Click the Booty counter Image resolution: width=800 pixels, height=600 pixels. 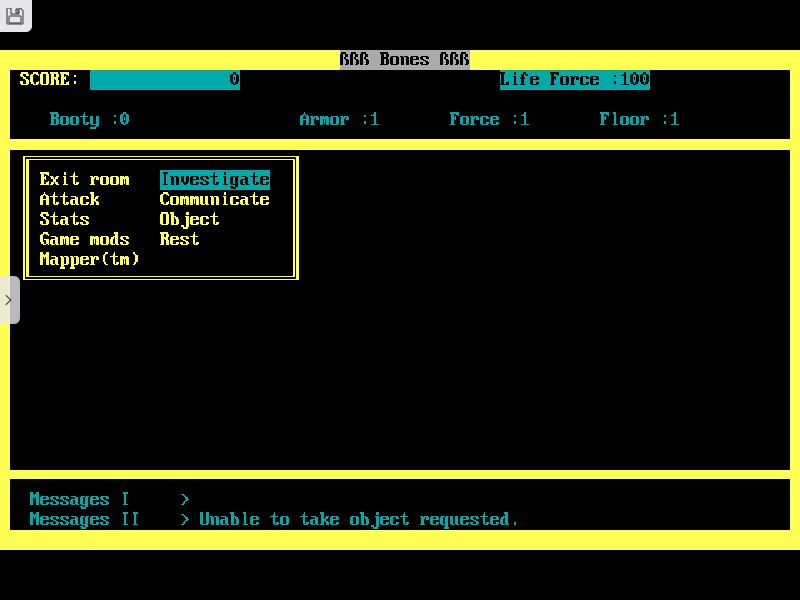tap(89, 119)
